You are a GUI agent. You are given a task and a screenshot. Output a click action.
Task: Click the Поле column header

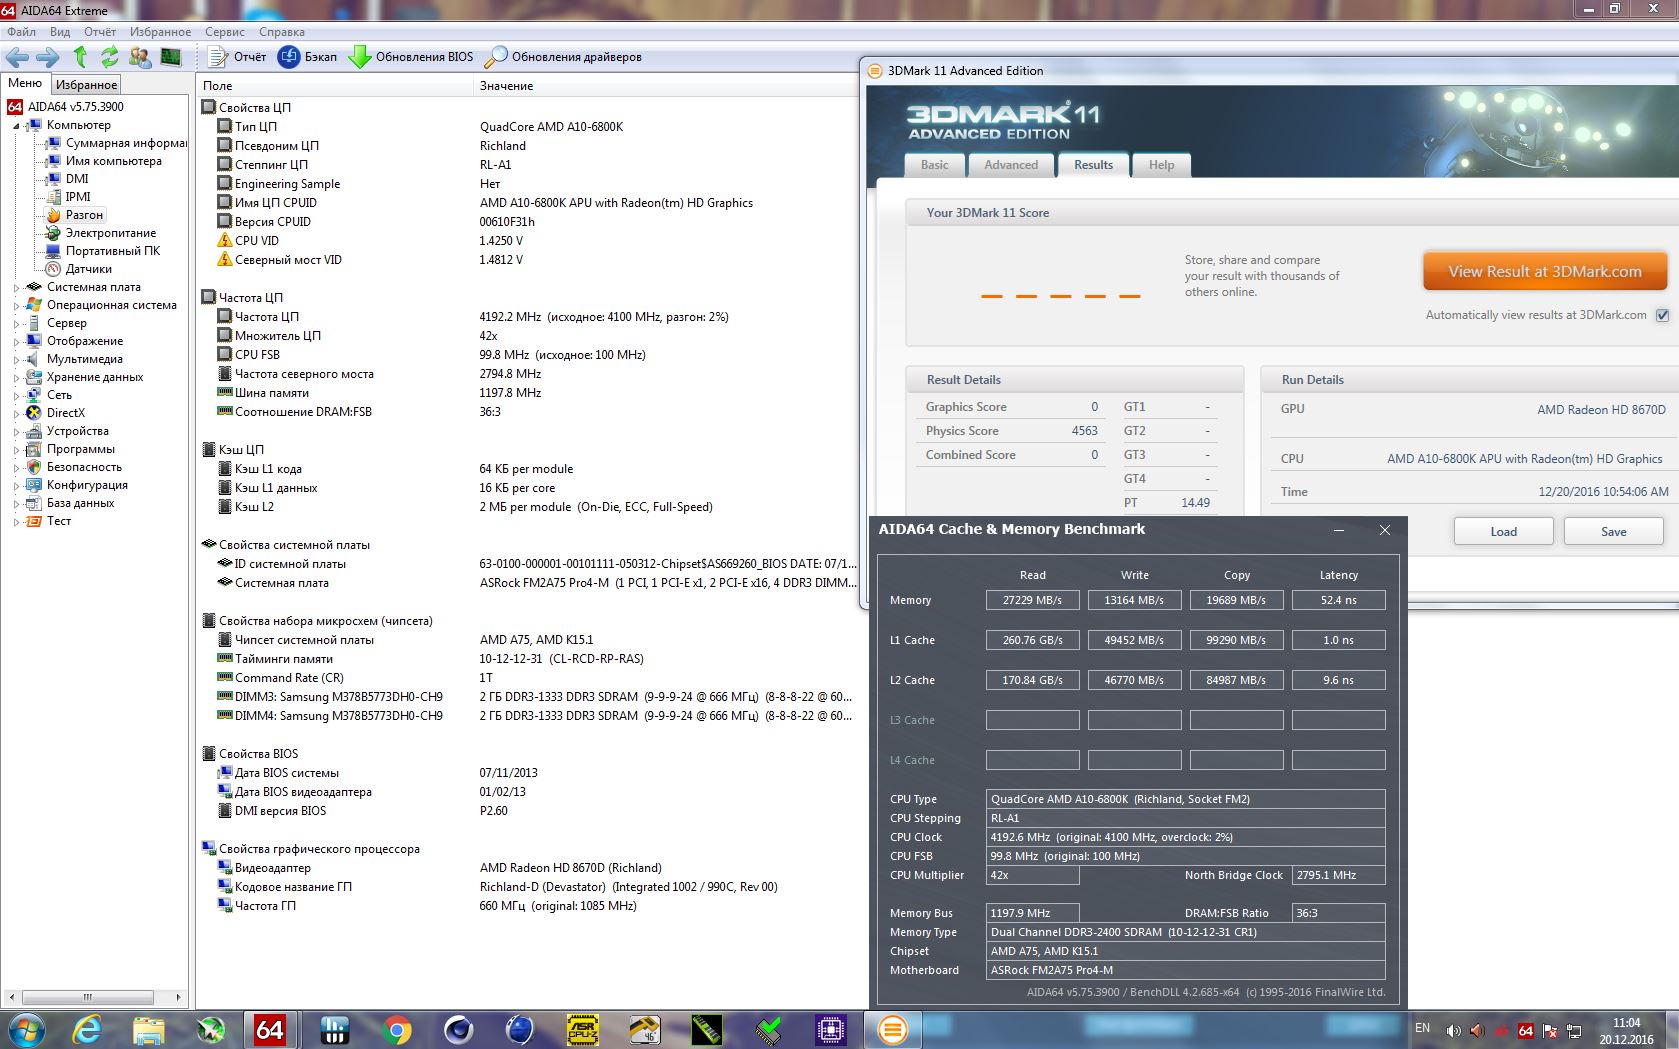tap(334, 86)
